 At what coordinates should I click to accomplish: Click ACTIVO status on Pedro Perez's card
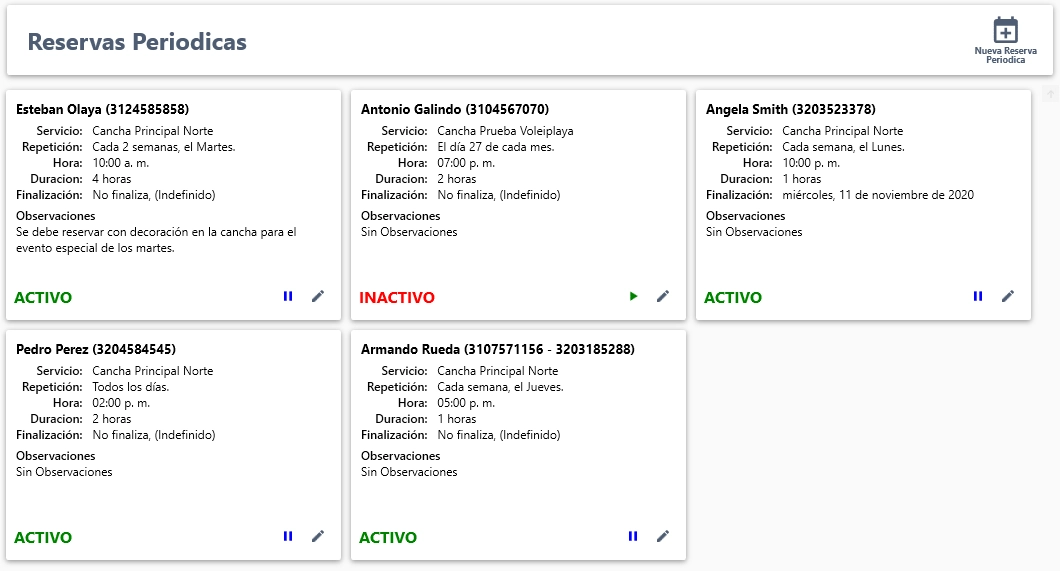43,538
